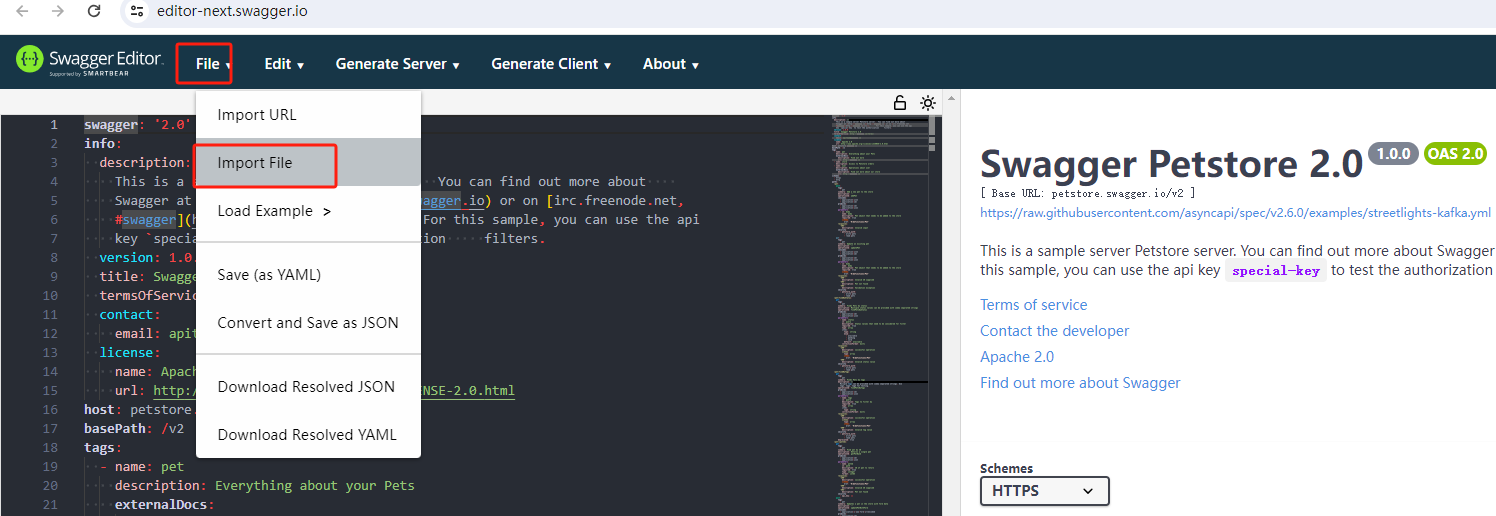Image resolution: width=1496 pixels, height=516 pixels.
Task: Click the browser back arrow
Action: coord(22,11)
